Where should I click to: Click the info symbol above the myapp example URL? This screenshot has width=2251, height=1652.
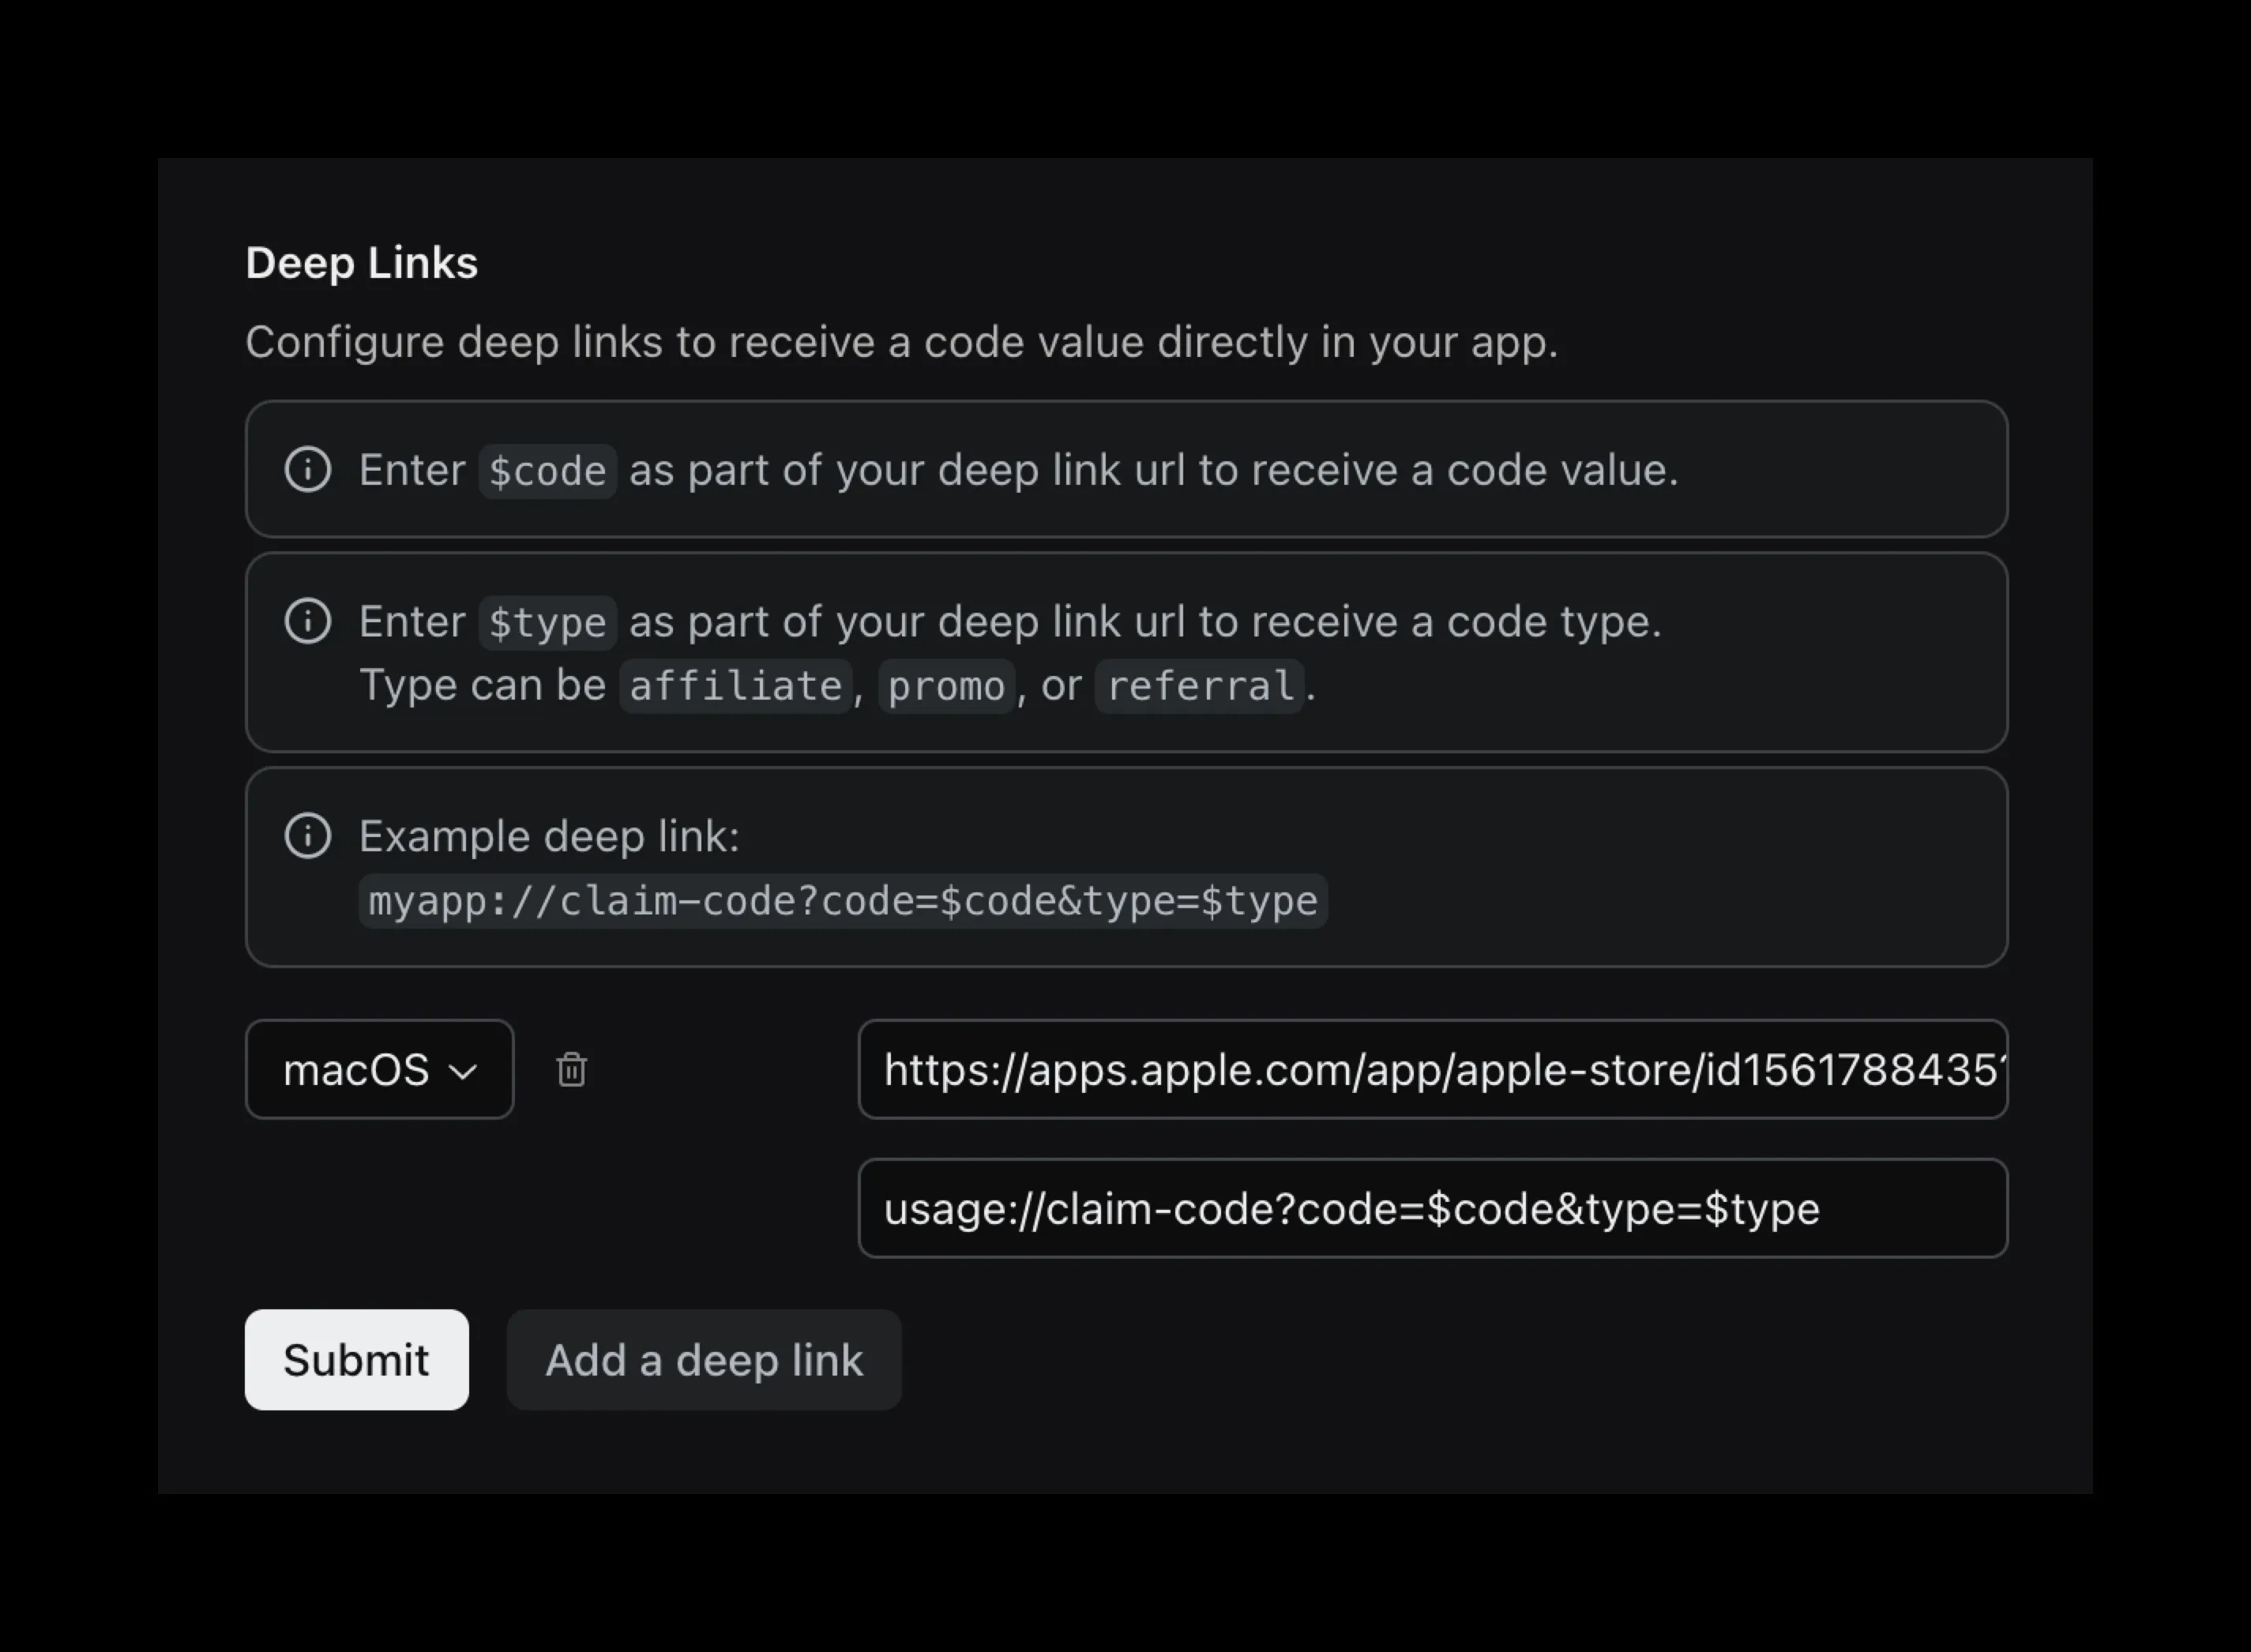(308, 836)
